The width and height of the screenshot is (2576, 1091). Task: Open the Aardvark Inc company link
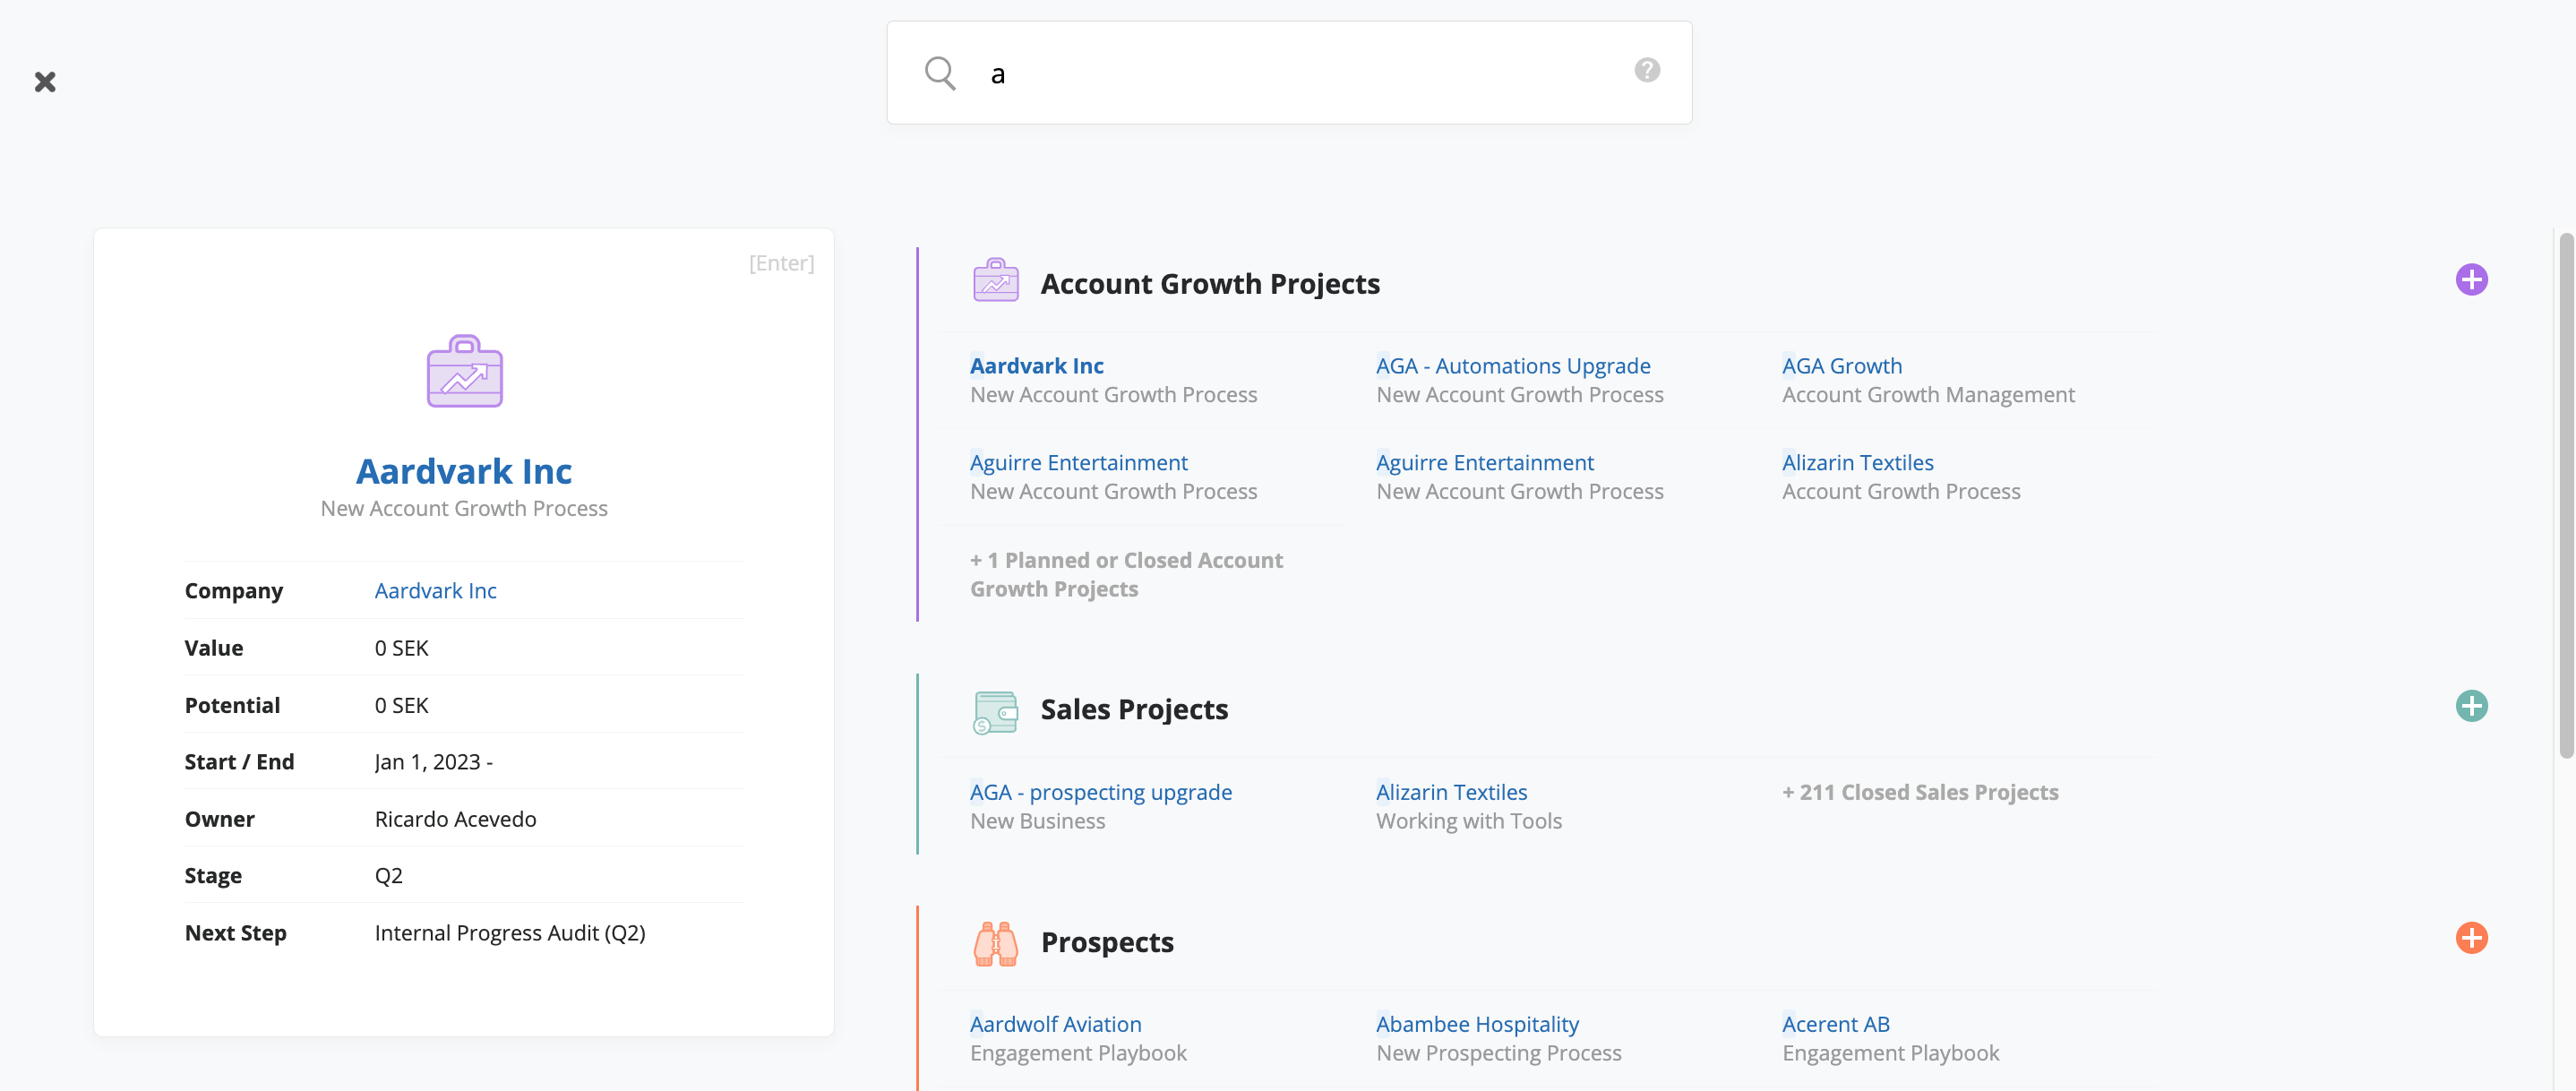[435, 591]
